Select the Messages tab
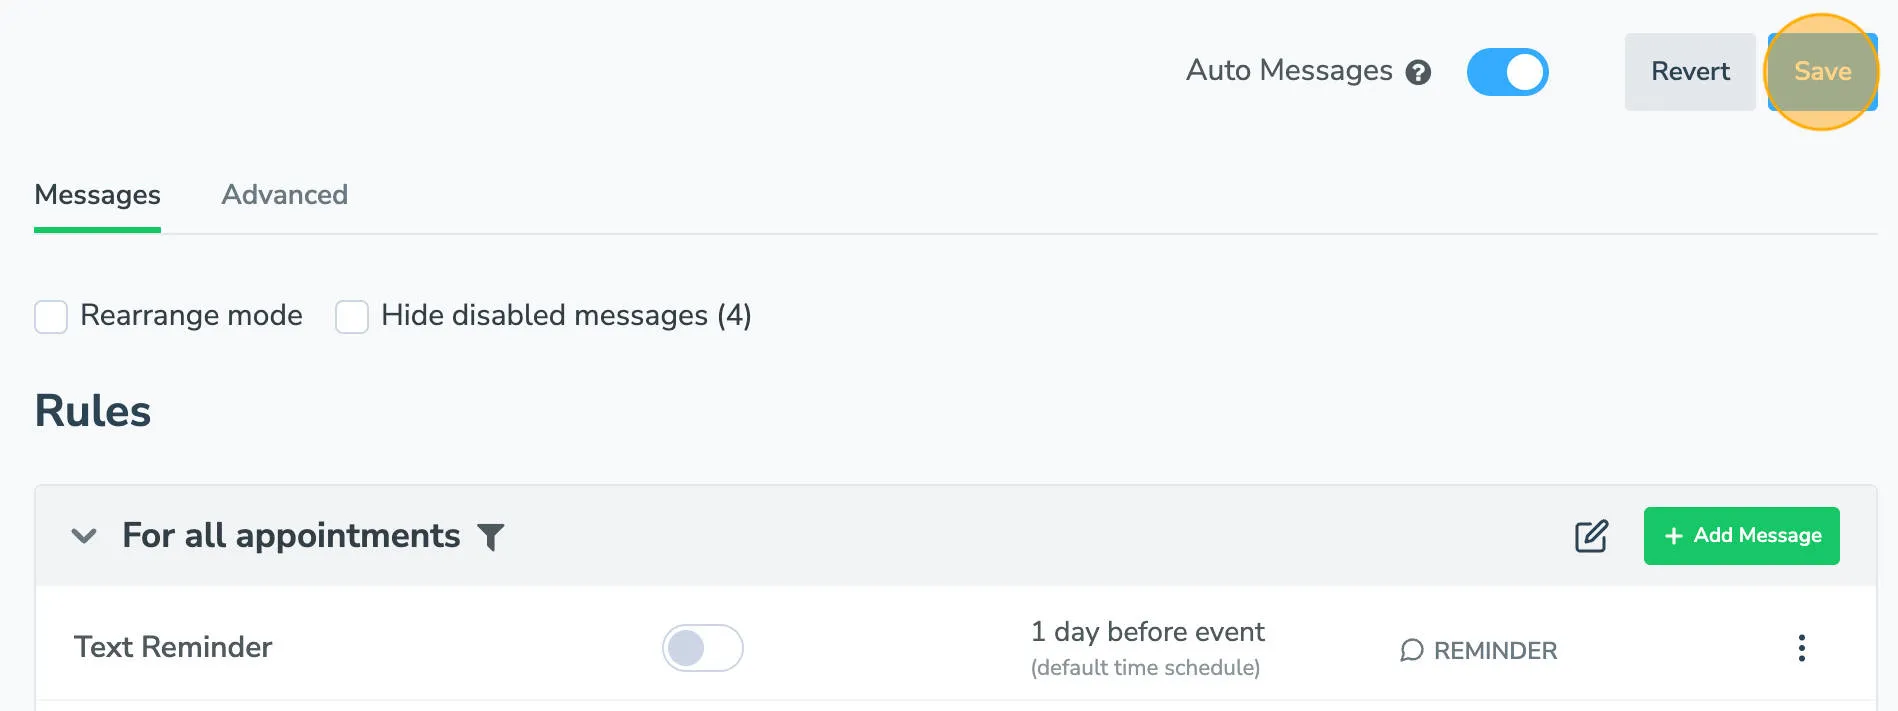This screenshot has width=1898, height=711. [97, 195]
